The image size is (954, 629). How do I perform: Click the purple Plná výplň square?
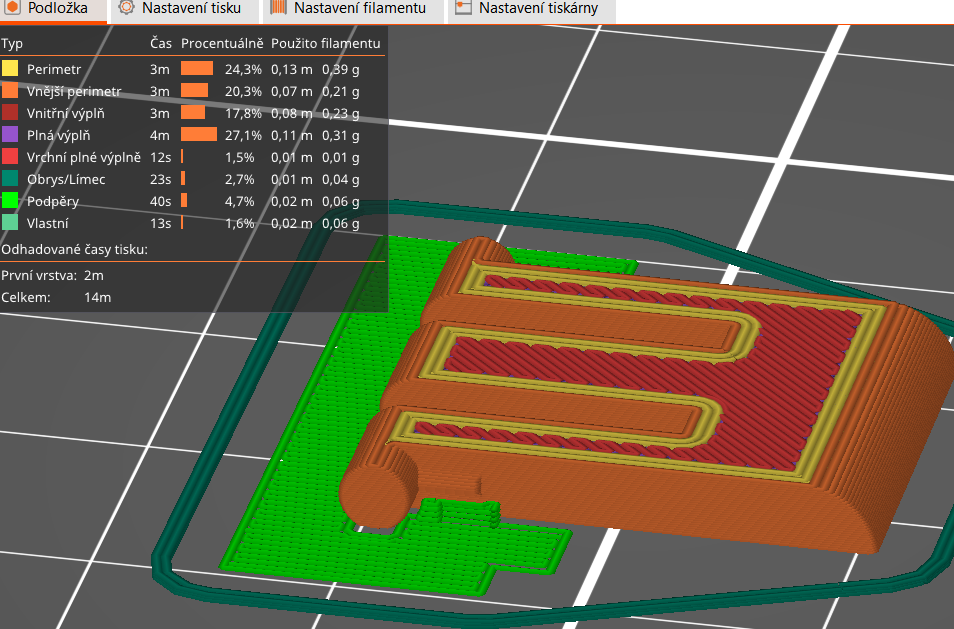(x=12, y=135)
